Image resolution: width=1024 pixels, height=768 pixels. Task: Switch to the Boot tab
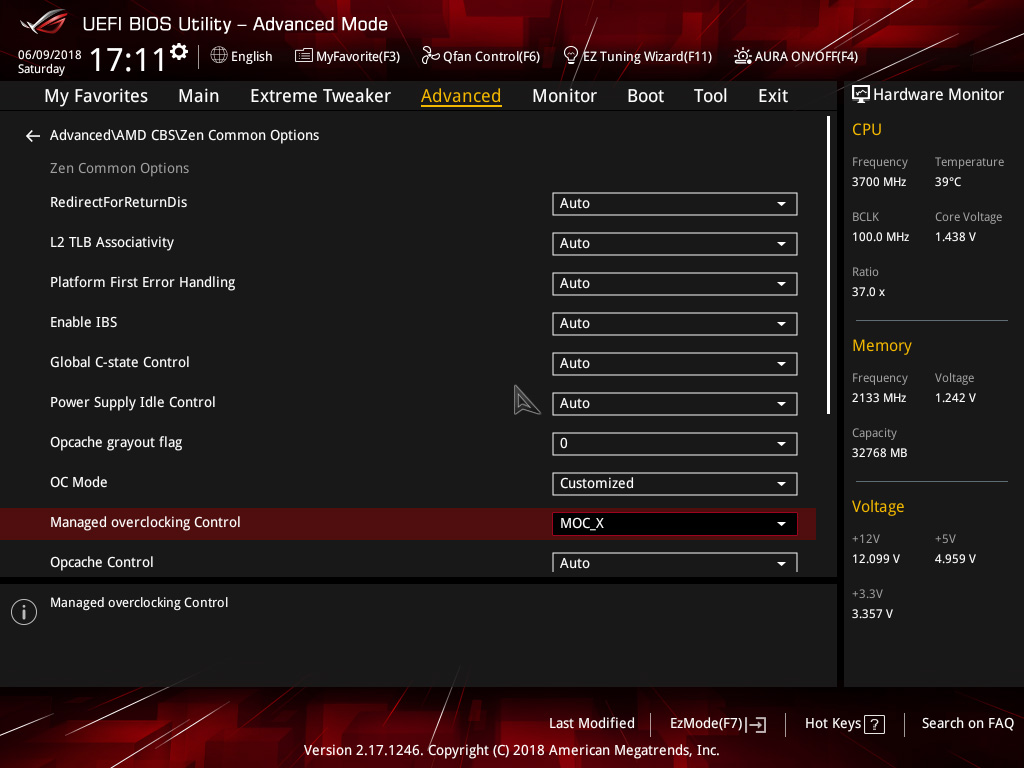pos(645,96)
